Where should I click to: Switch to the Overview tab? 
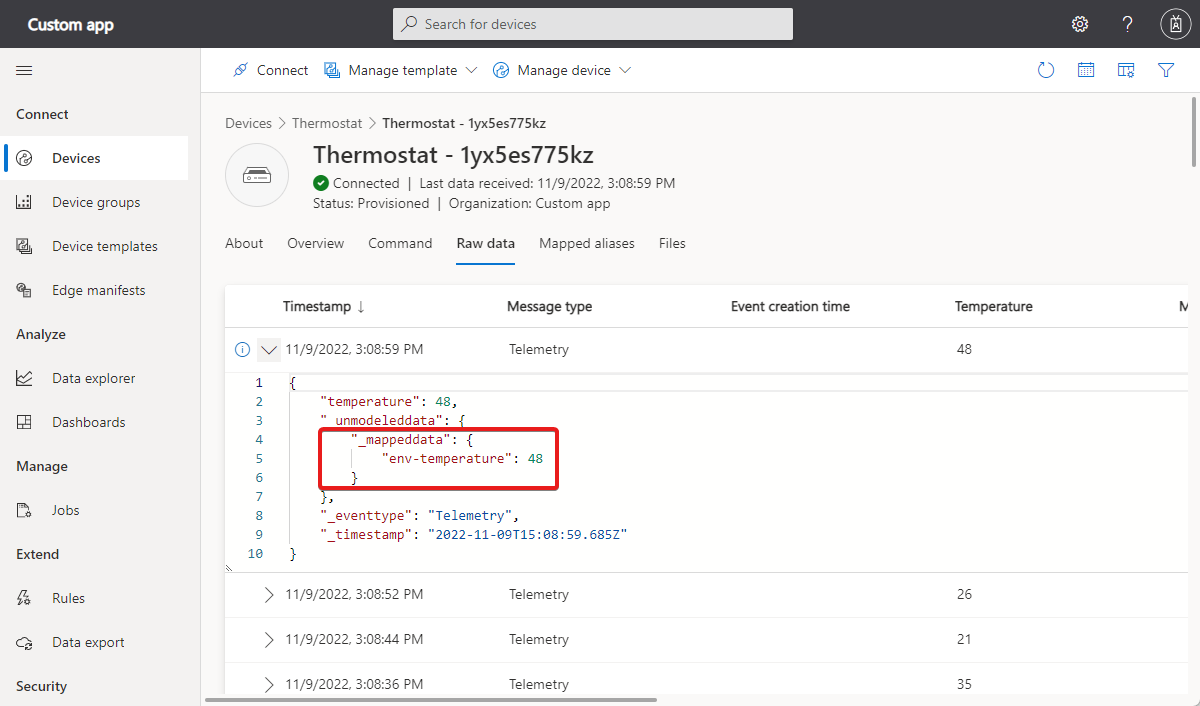click(315, 243)
